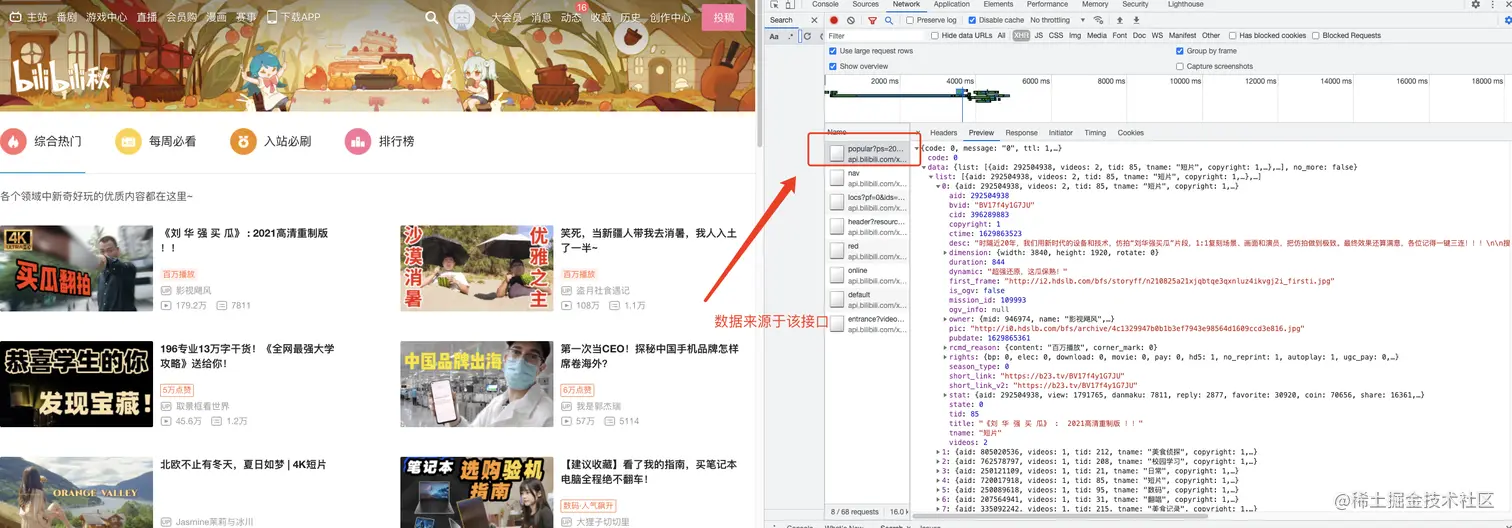Check the Blocked Requests checkbox

pyautogui.click(x=1315, y=36)
